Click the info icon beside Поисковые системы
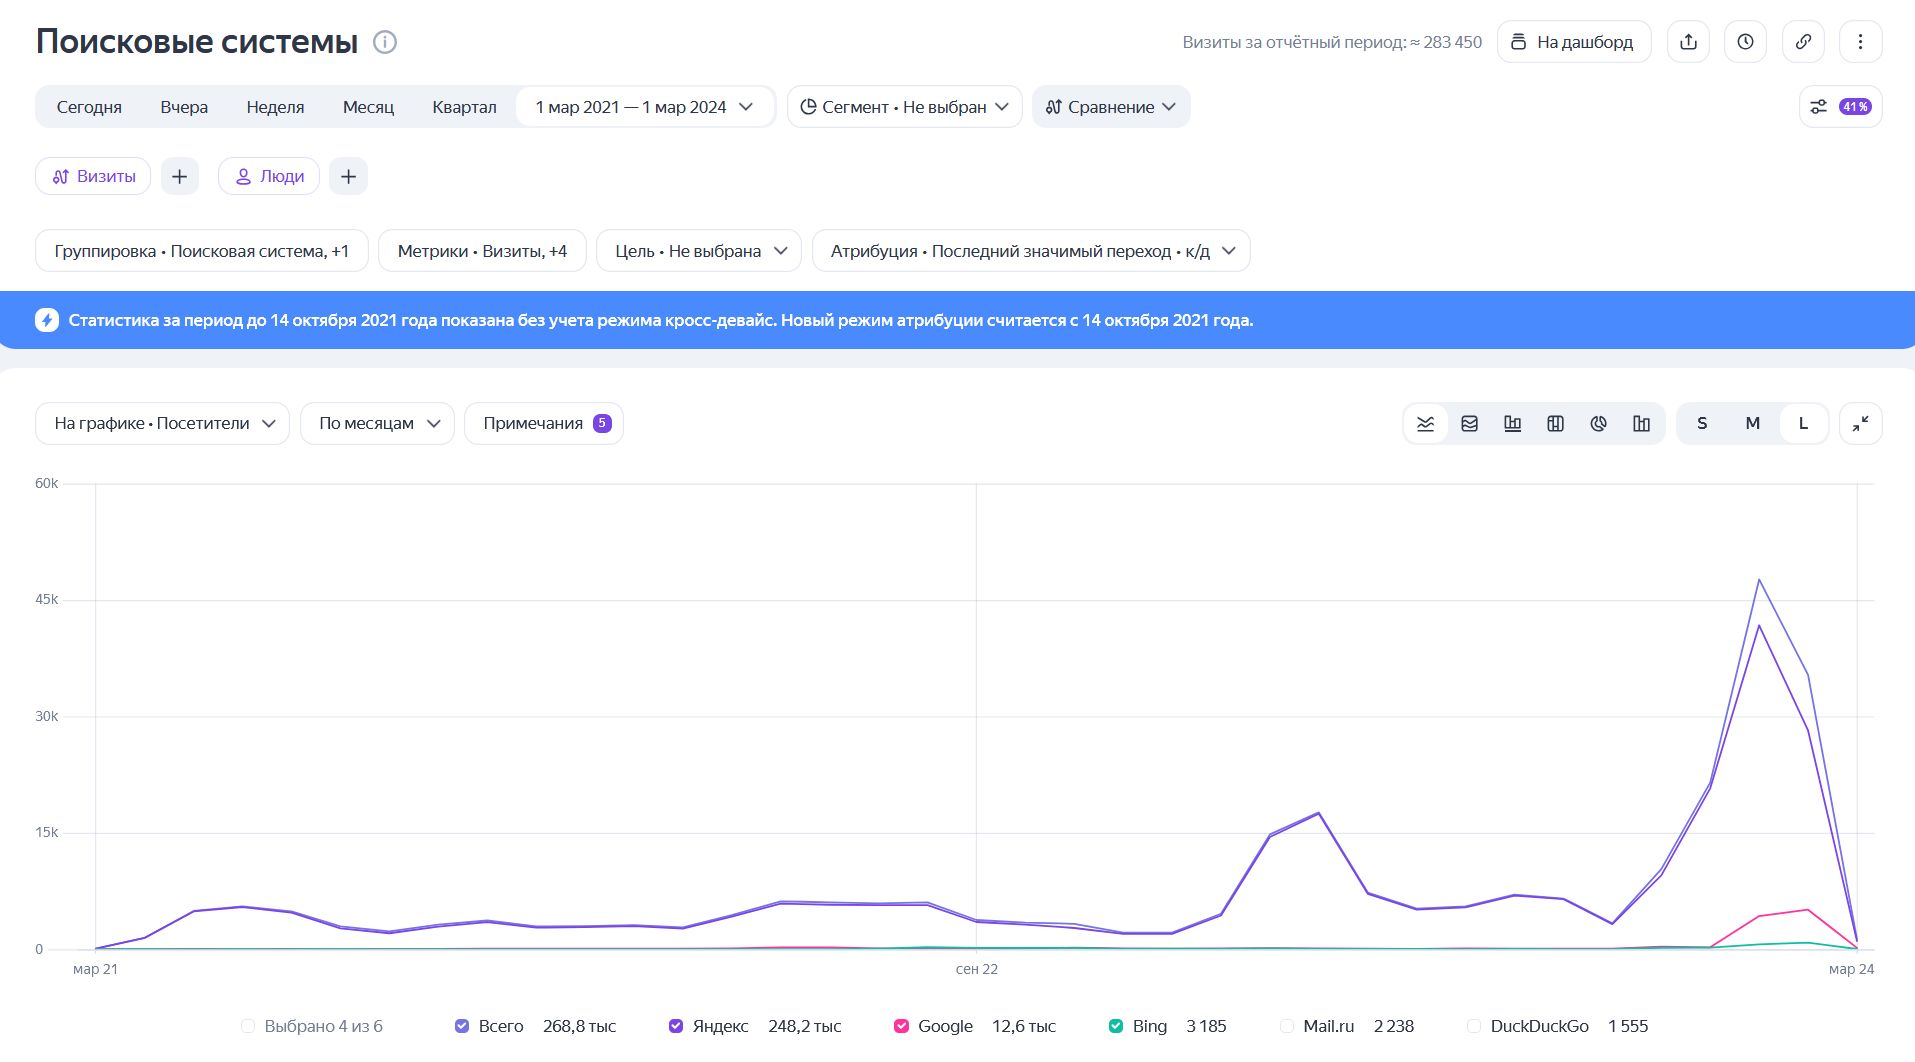 pyautogui.click(x=385, y=42)
